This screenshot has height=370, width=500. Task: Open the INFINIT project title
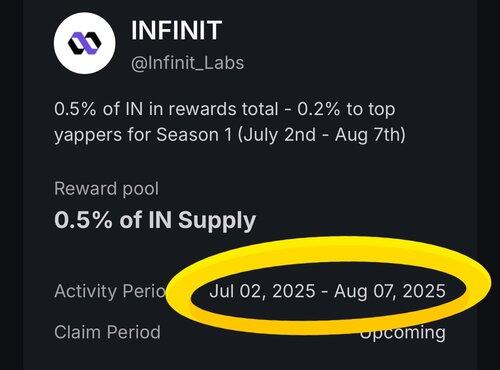(176, 30)
